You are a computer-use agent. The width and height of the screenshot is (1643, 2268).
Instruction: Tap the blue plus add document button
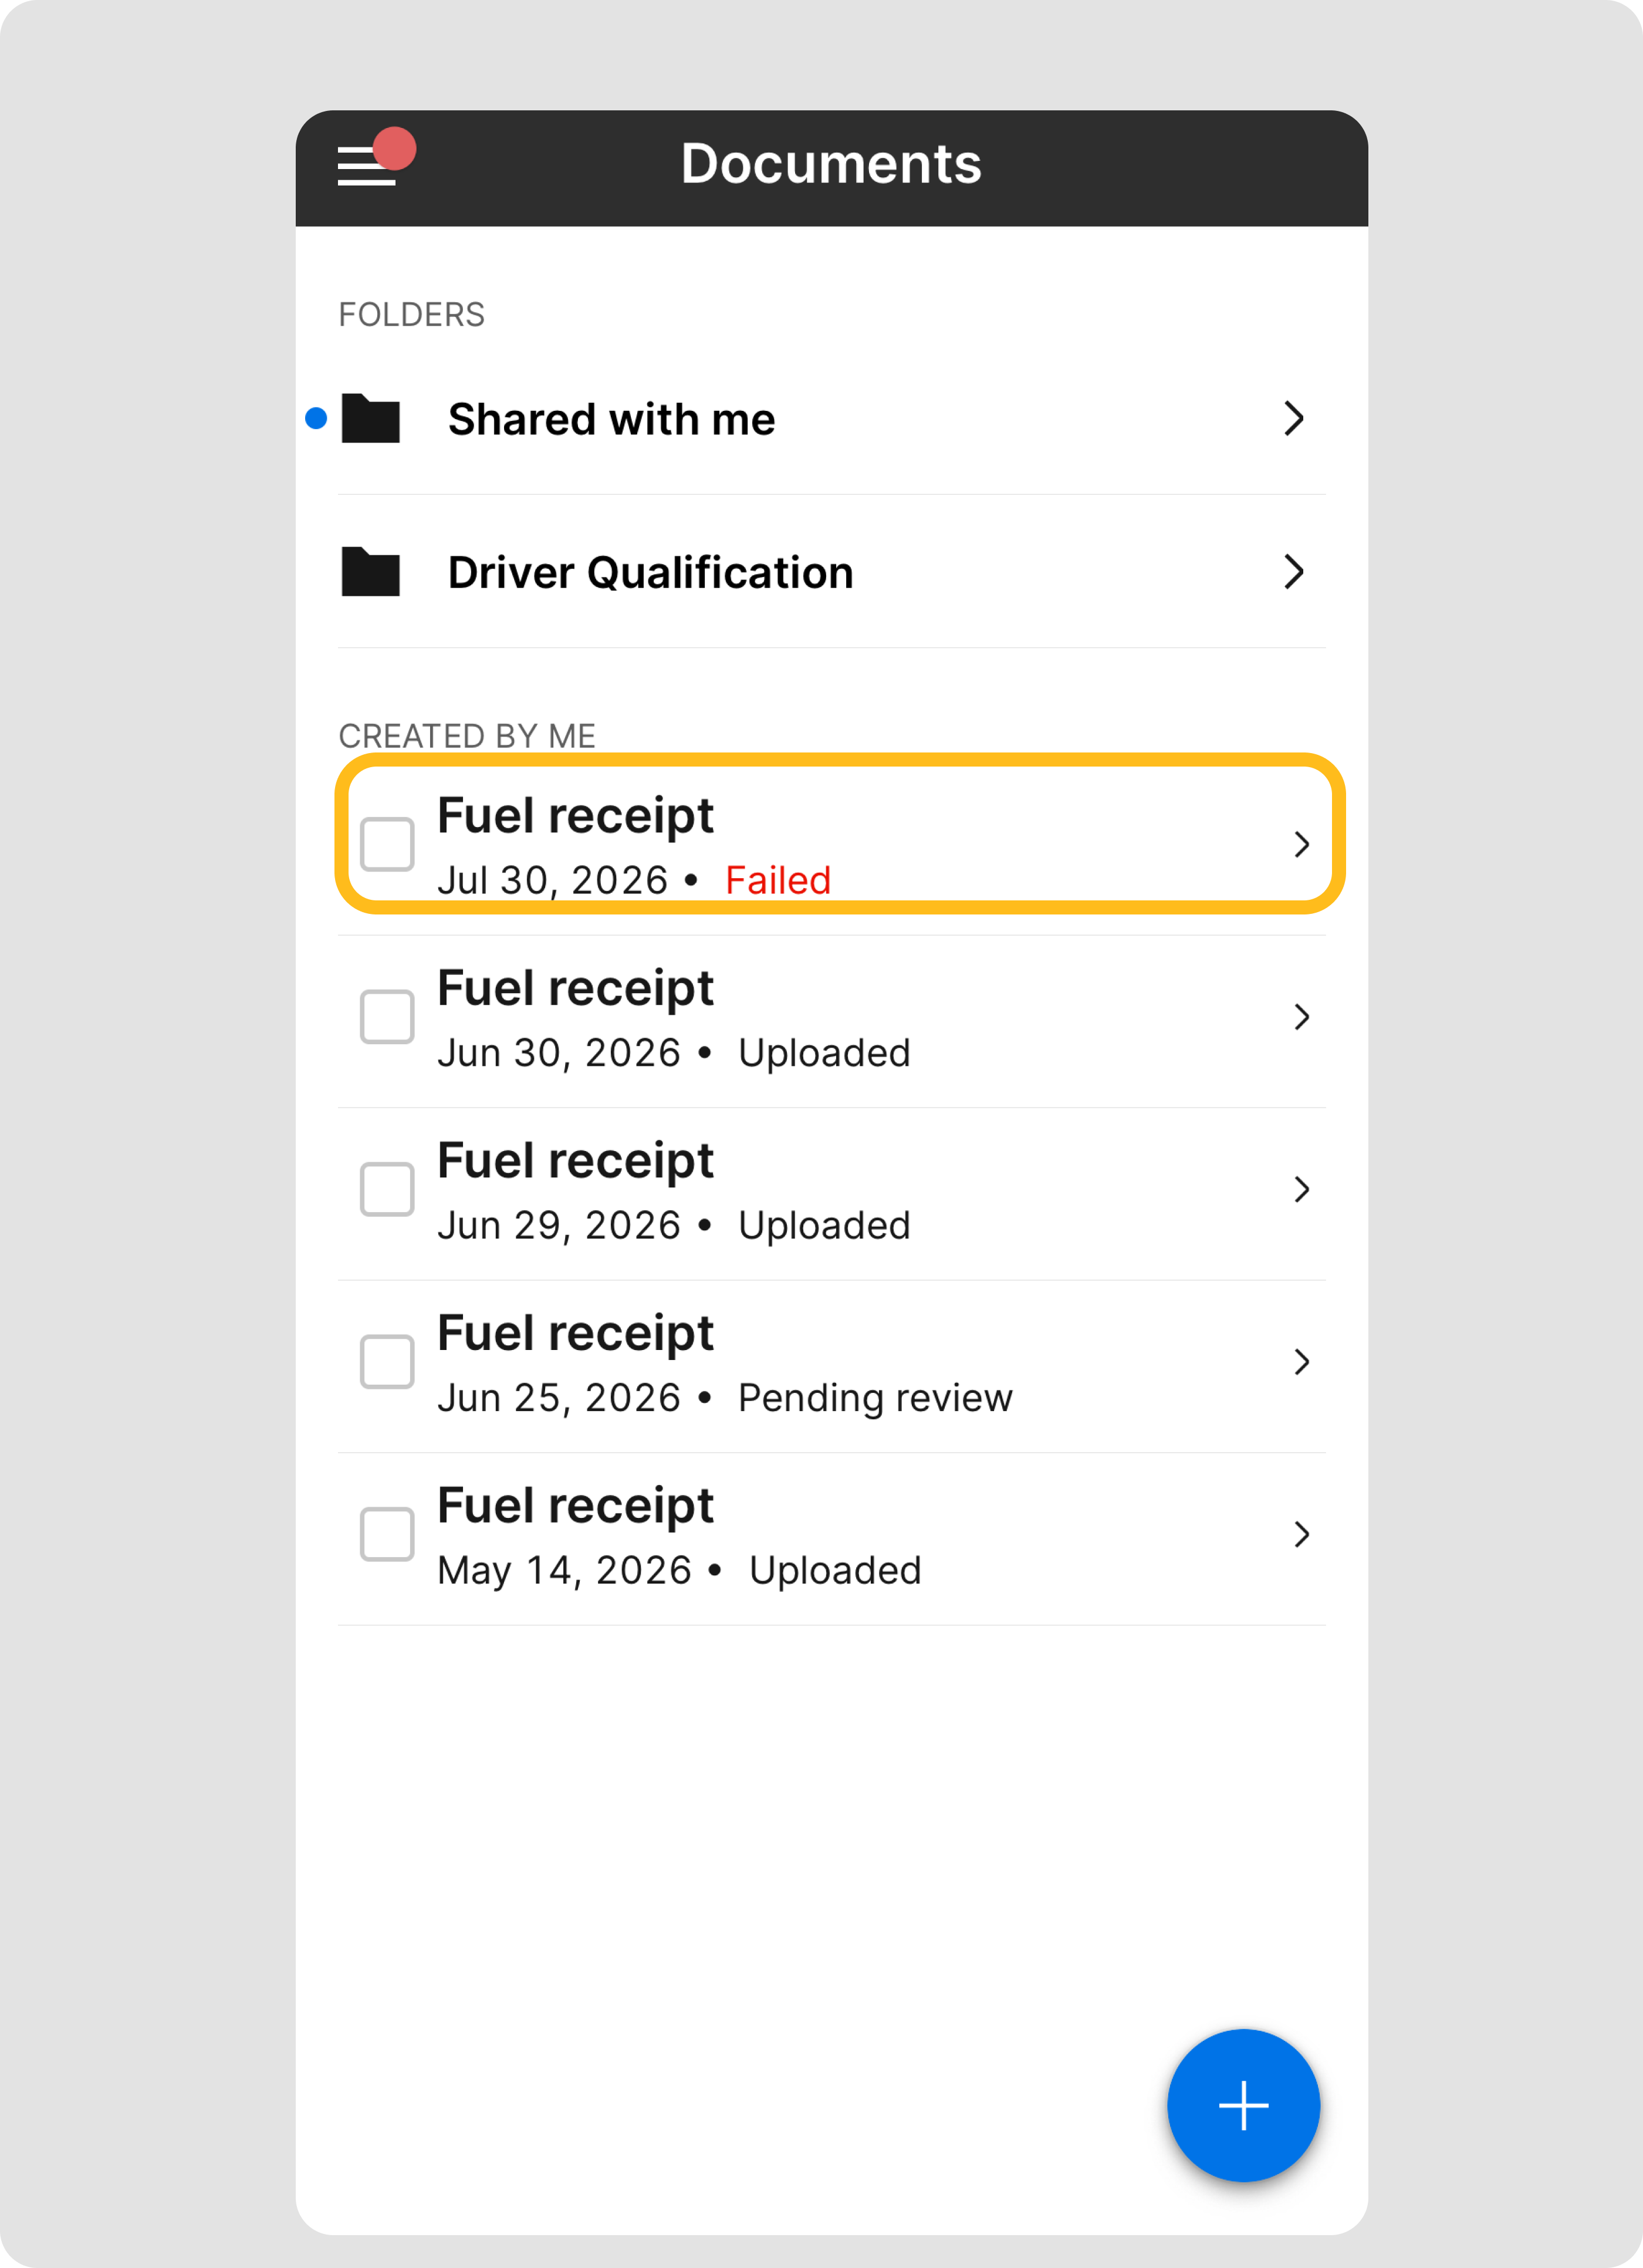click(x=1243, y=2105)
